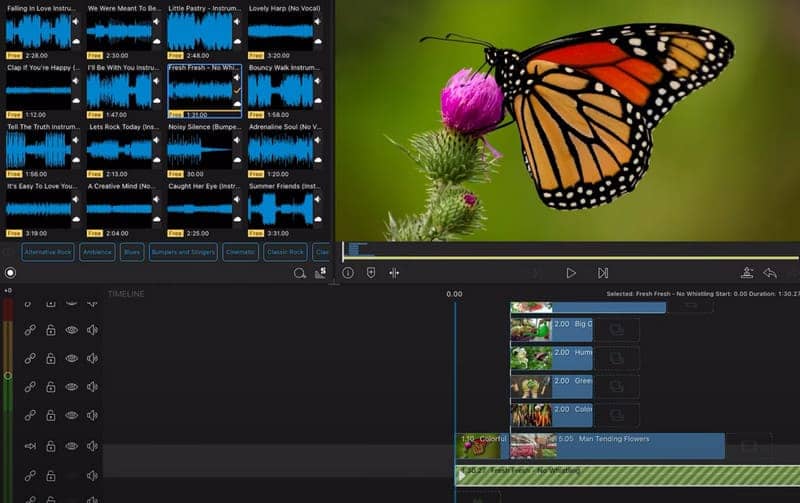
Task: Open the export and share icon
Action: (x=746, y=272)
